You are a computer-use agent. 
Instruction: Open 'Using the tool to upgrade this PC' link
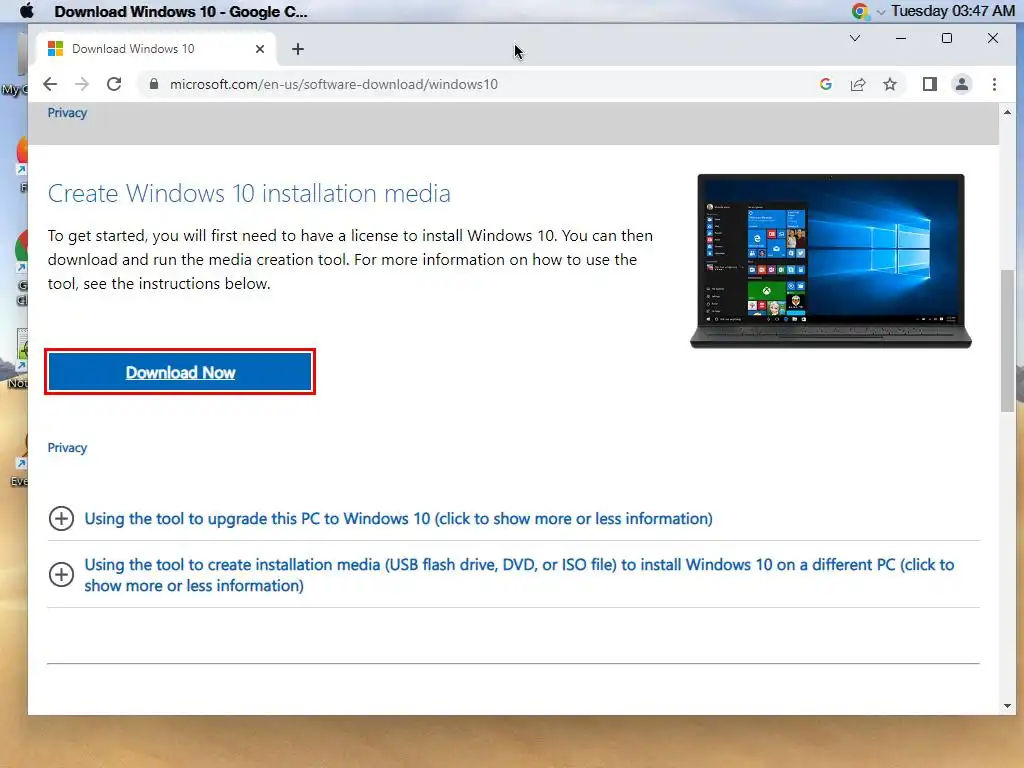click(x=398, y=519)
